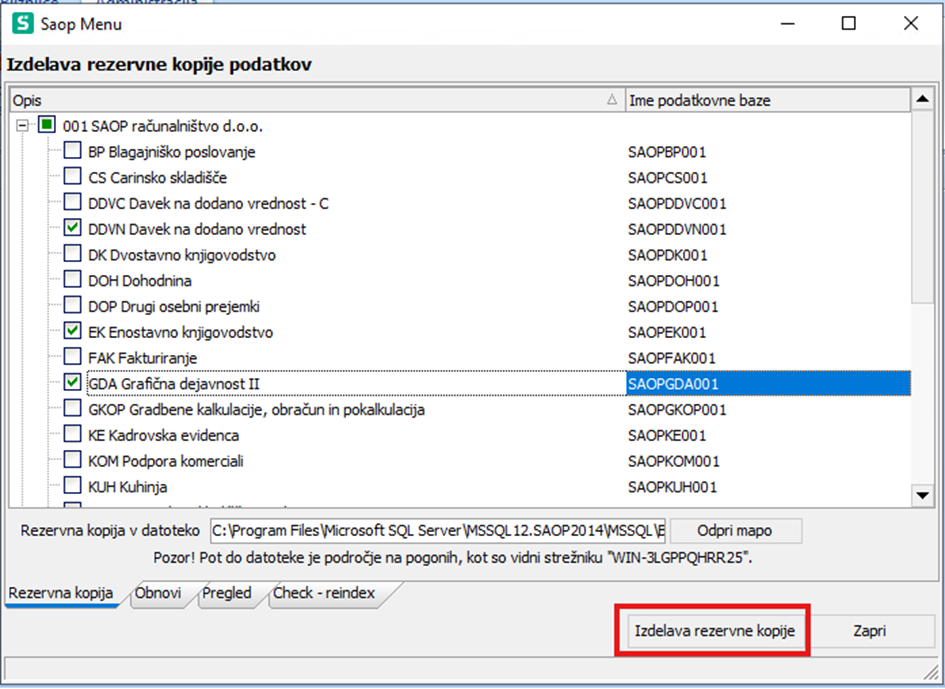945x689 pixels.
Task: Click the Saop Menu app icon
Action: click(x=23, y=24)
